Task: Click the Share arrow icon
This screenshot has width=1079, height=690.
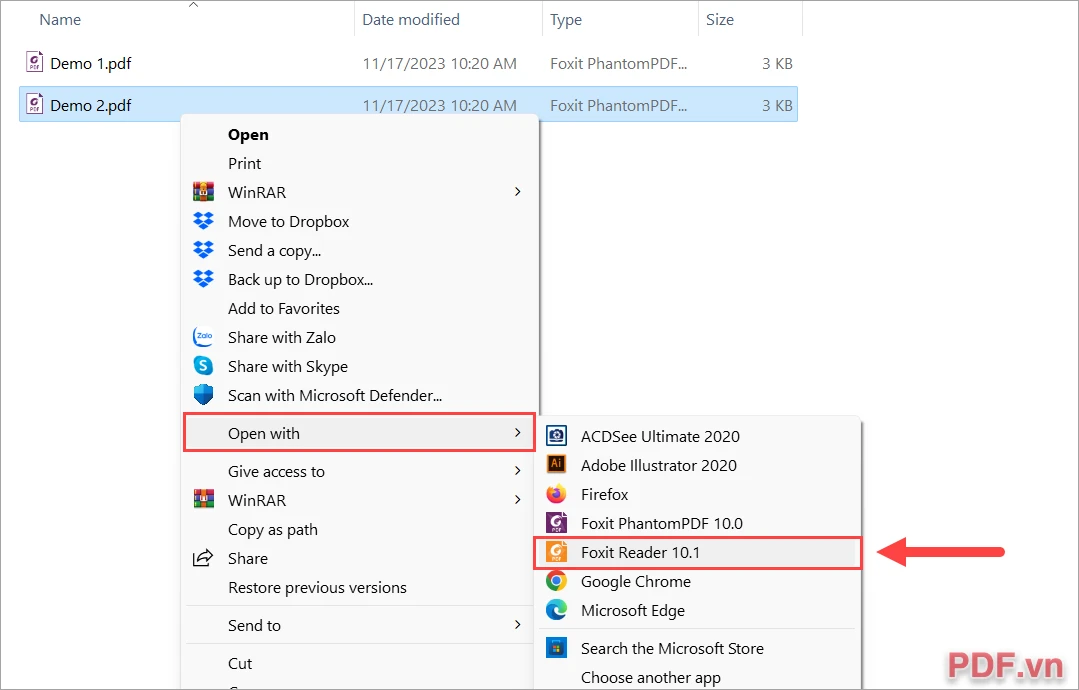Action: pos(203,558)
